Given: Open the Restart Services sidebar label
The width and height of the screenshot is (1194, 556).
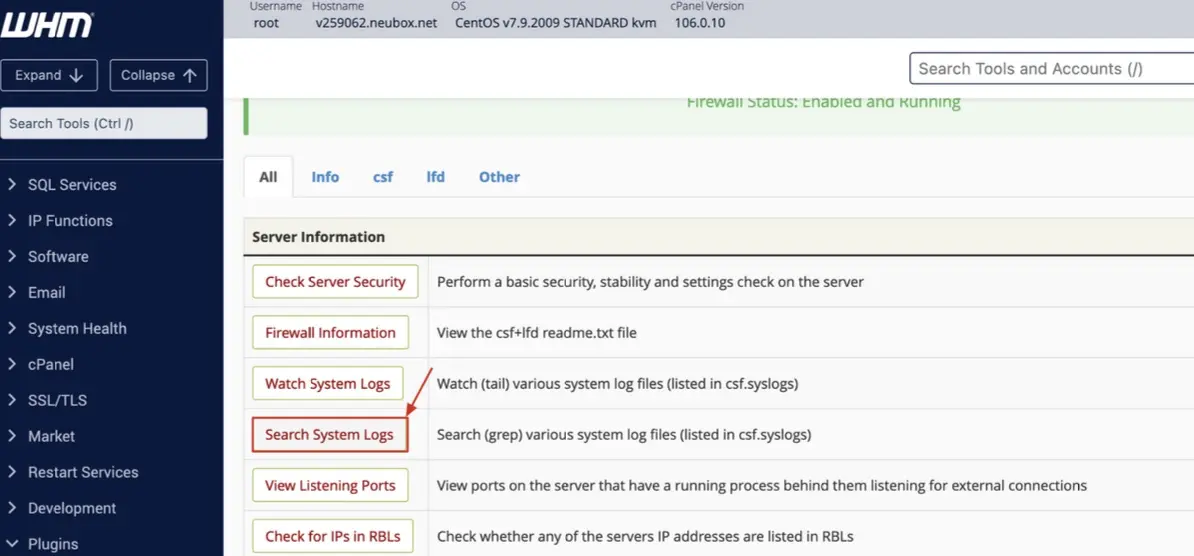Looking at the screenshot, I should (83, 471).
